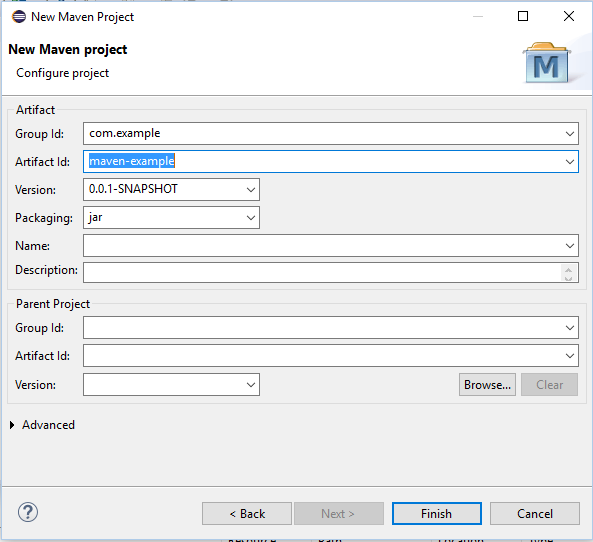
Task: Click Description field scroll up arrow
Action: [568, 269]
